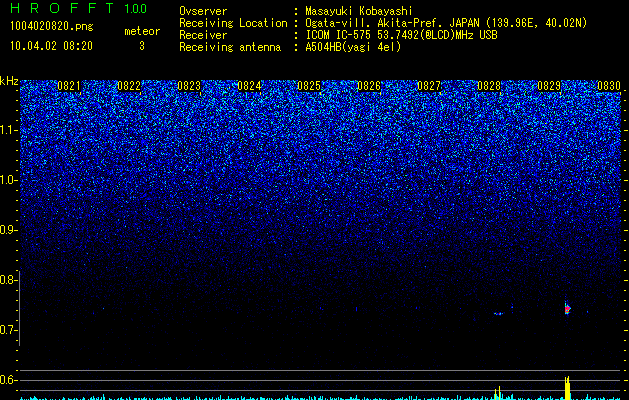Click the 0.7 kHz axis label
Screen dimensions: 629x400
[8, 330]
